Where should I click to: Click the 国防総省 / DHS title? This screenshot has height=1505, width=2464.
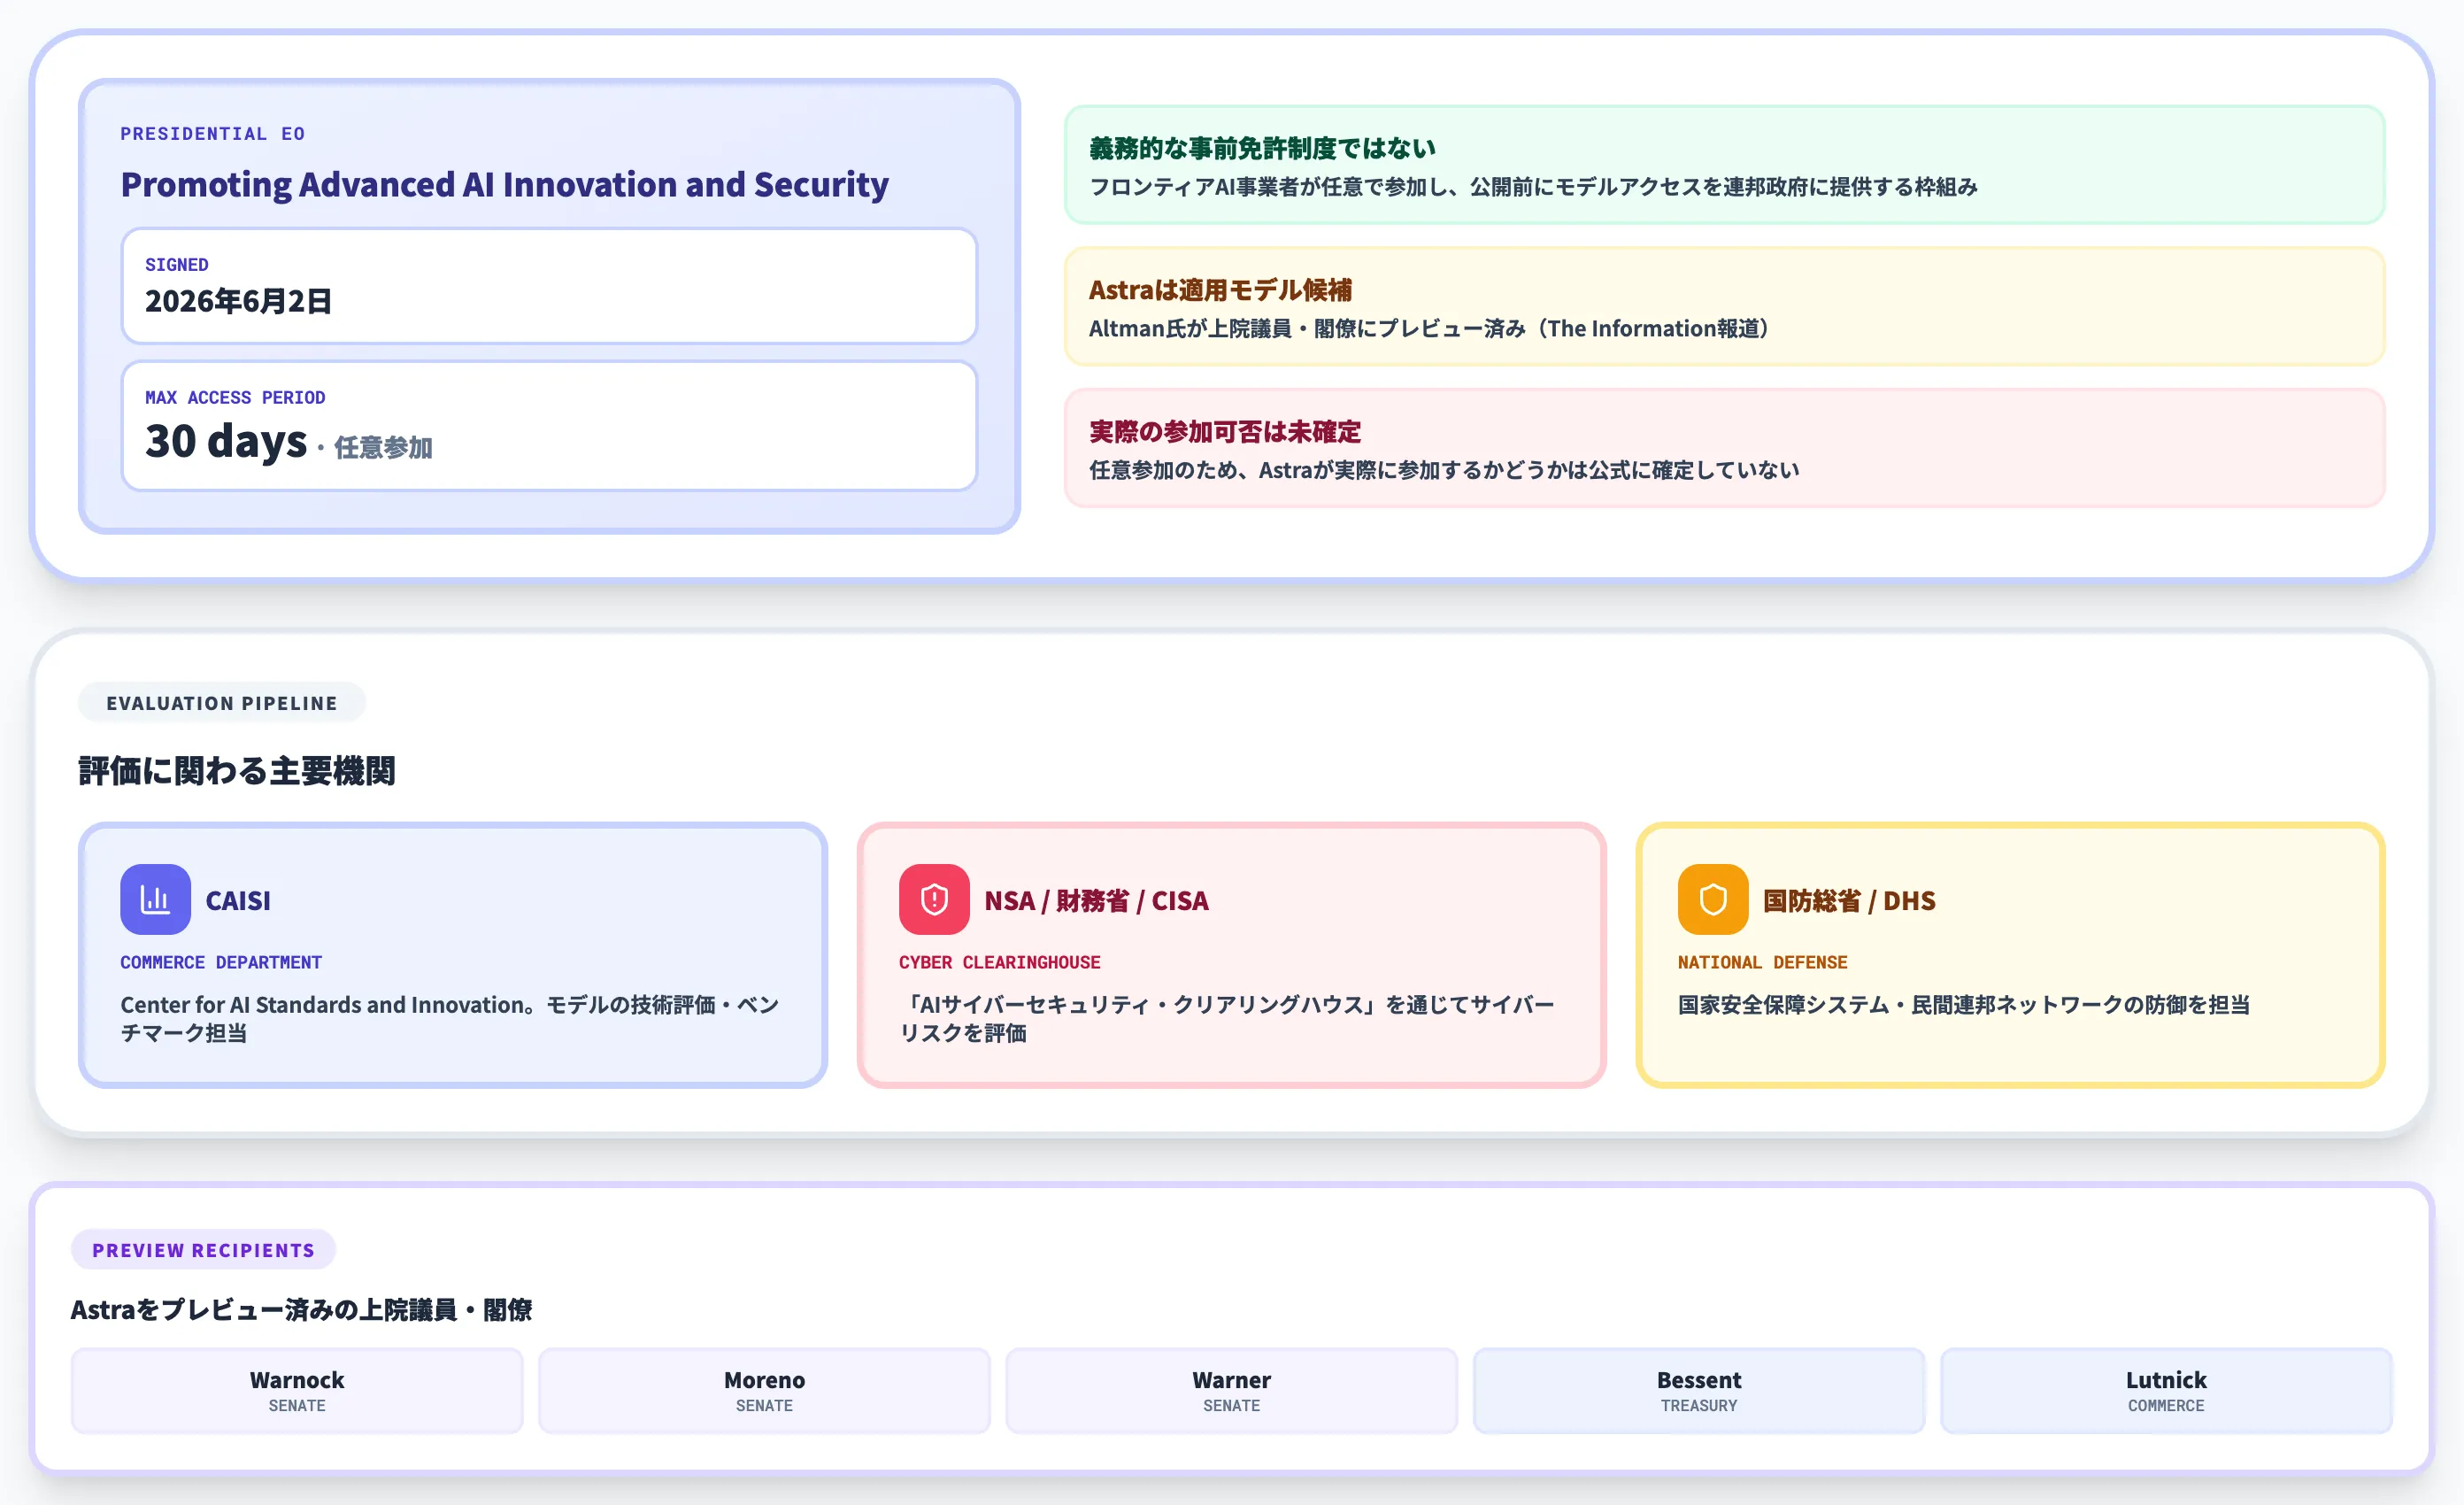pyautogui.click(x=1849, y=900)
